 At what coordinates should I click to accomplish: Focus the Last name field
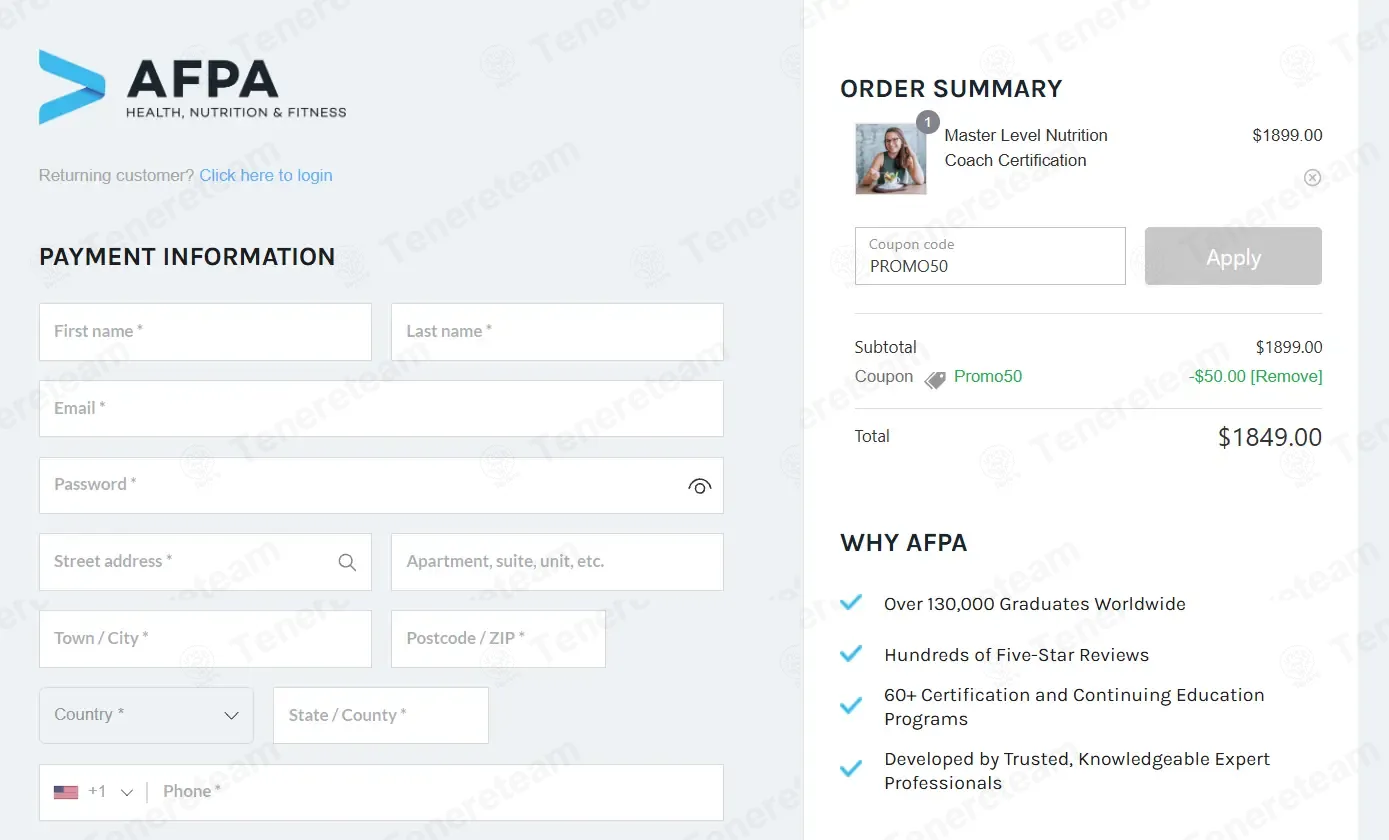coord(557,332)
